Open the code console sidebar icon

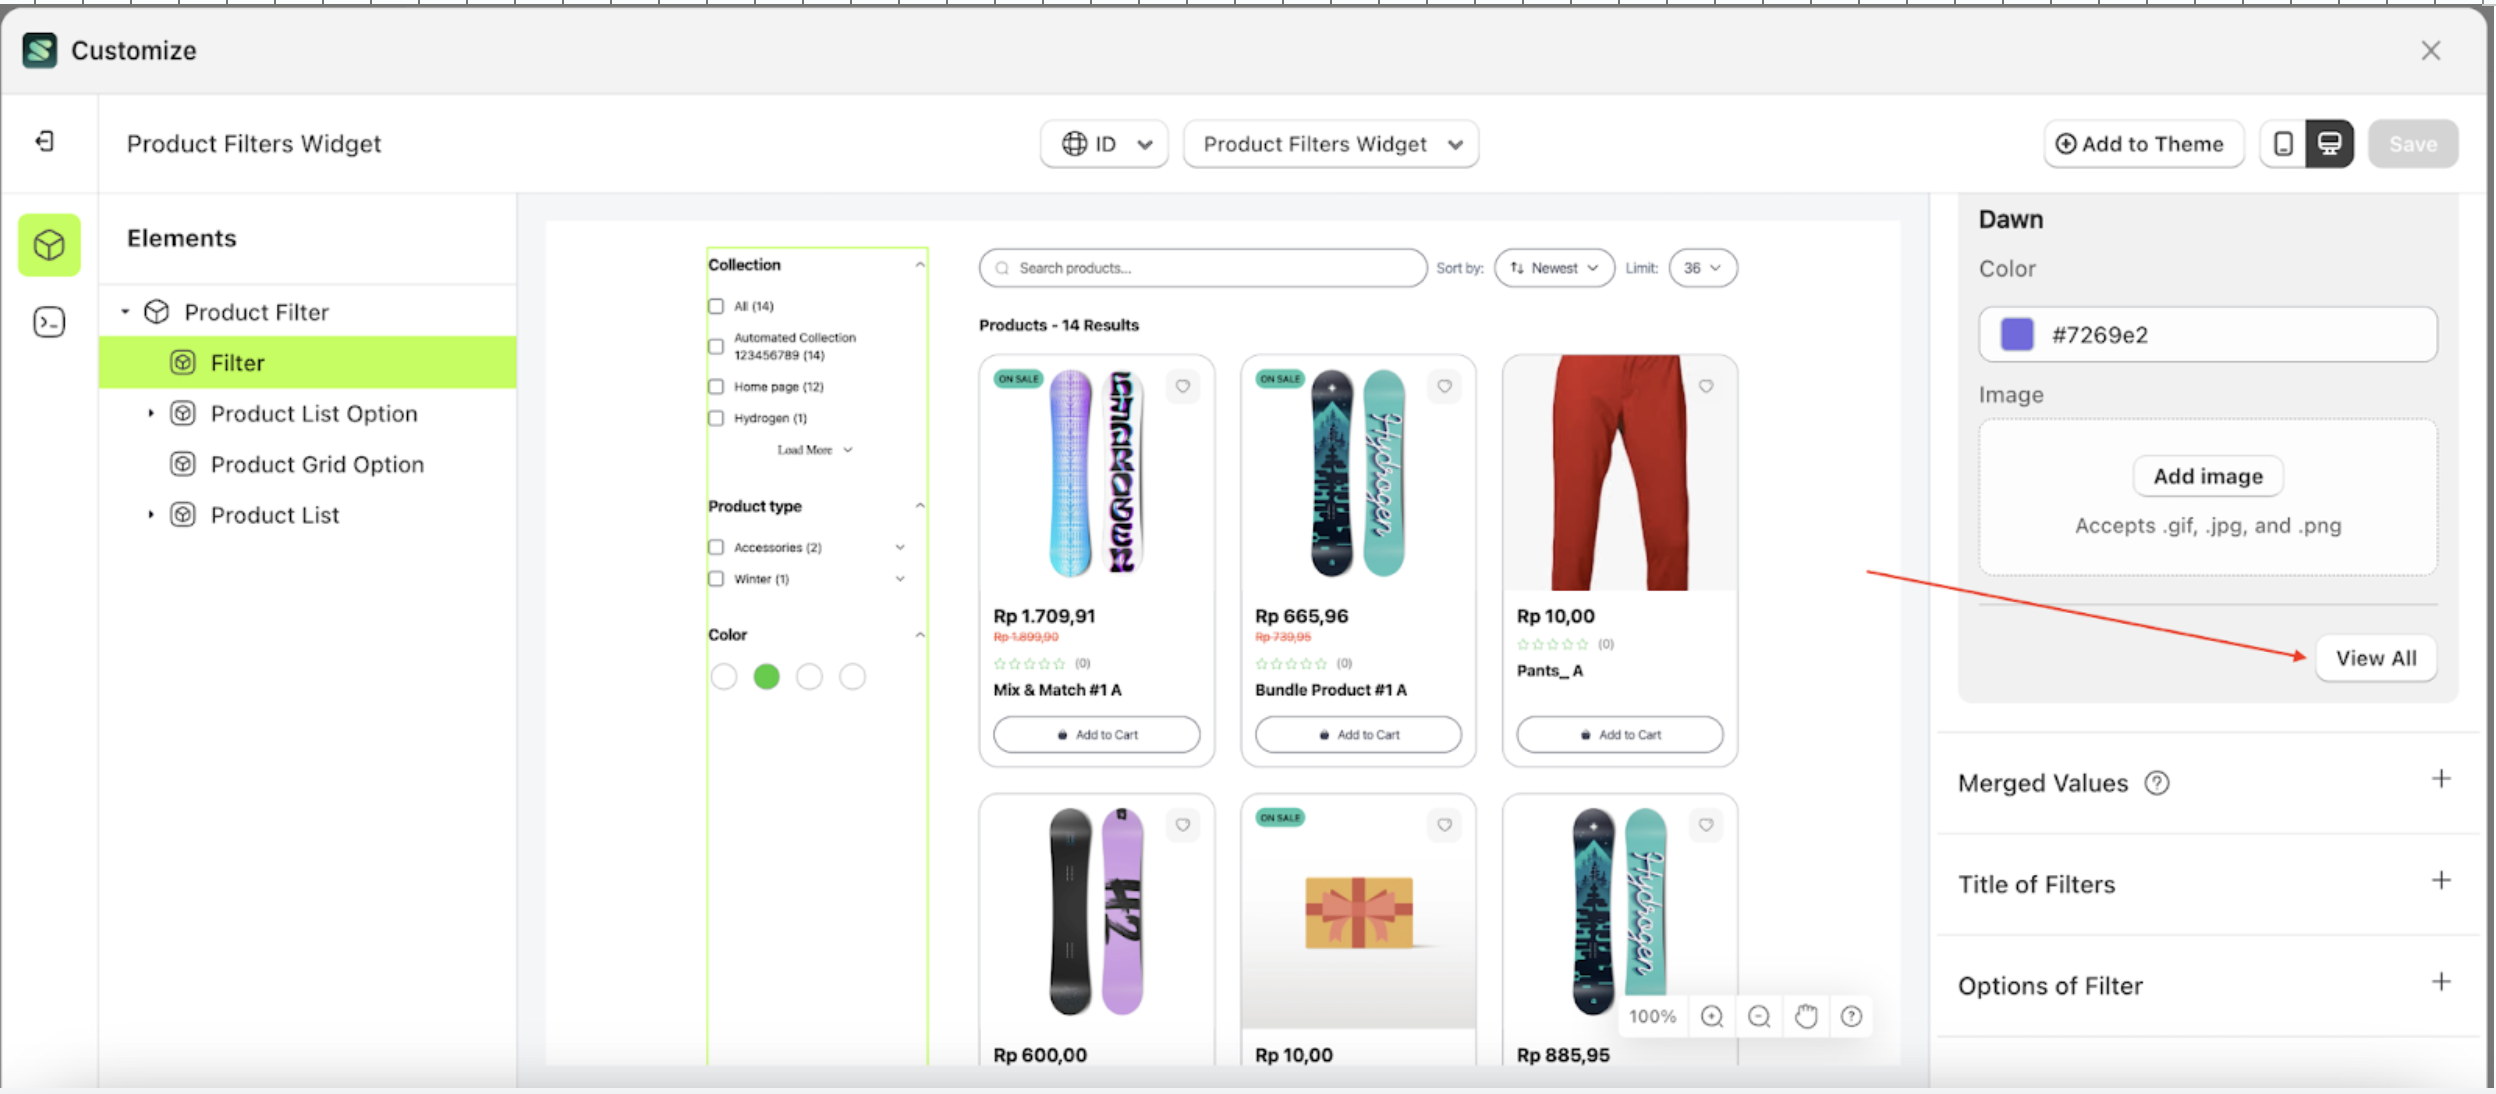49,322
